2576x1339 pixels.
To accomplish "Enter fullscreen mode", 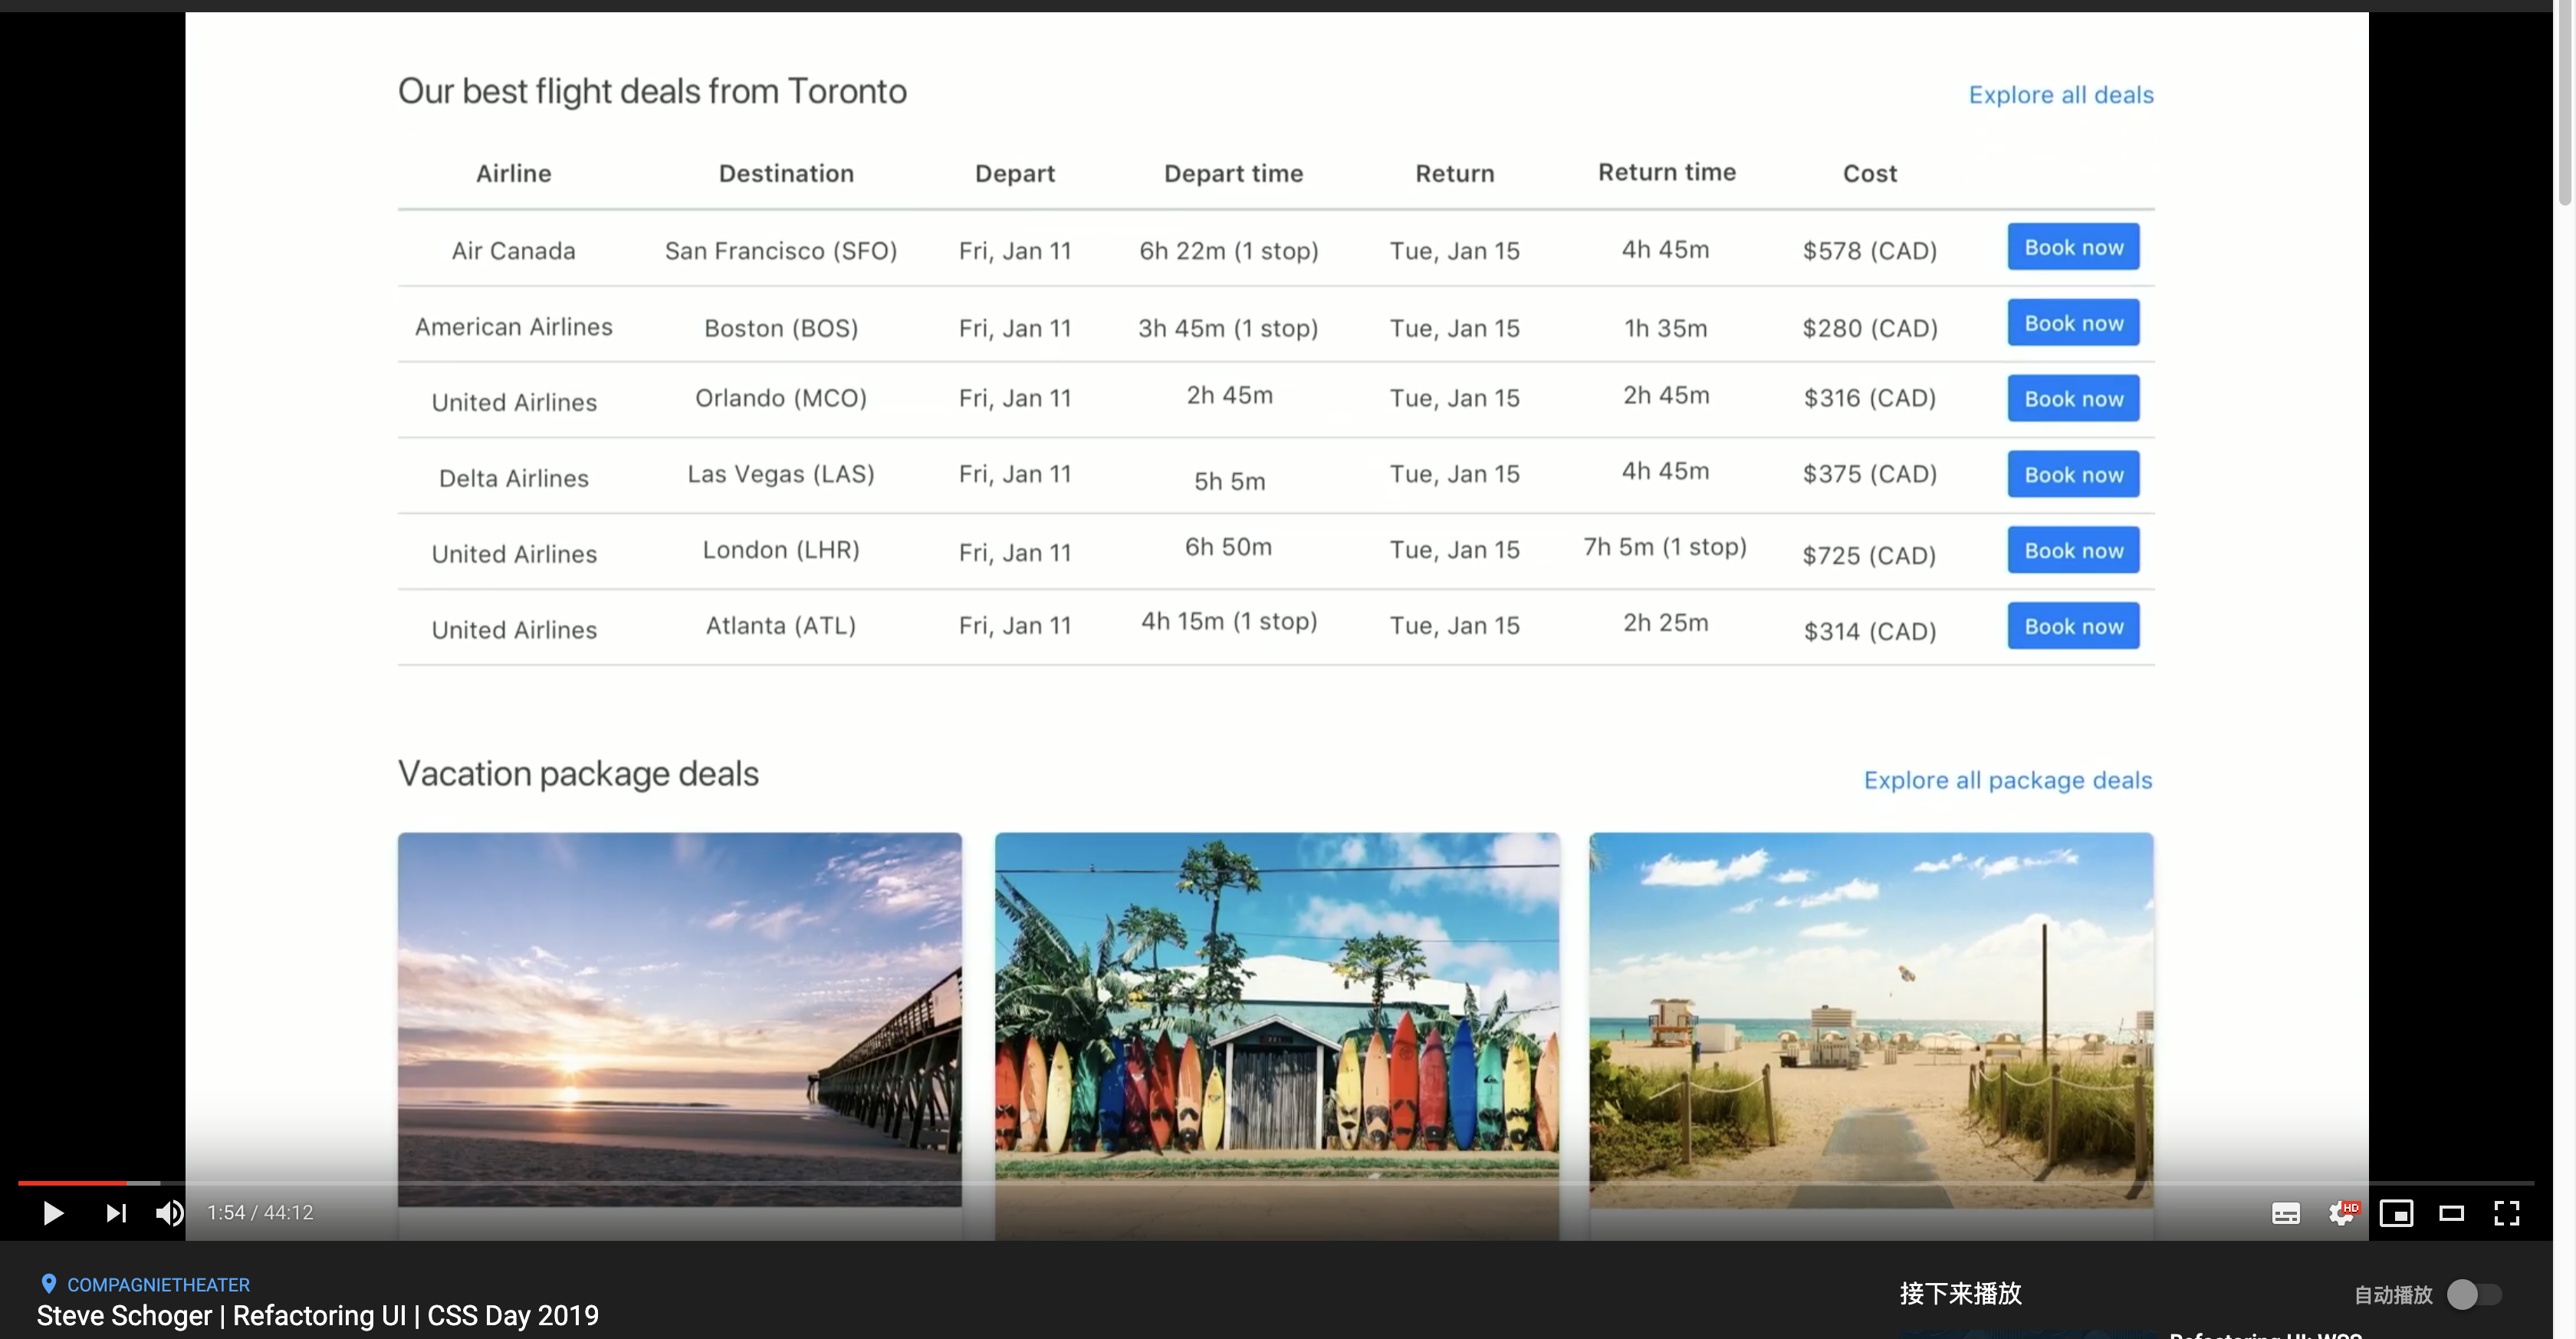I will (2506, 1213).
